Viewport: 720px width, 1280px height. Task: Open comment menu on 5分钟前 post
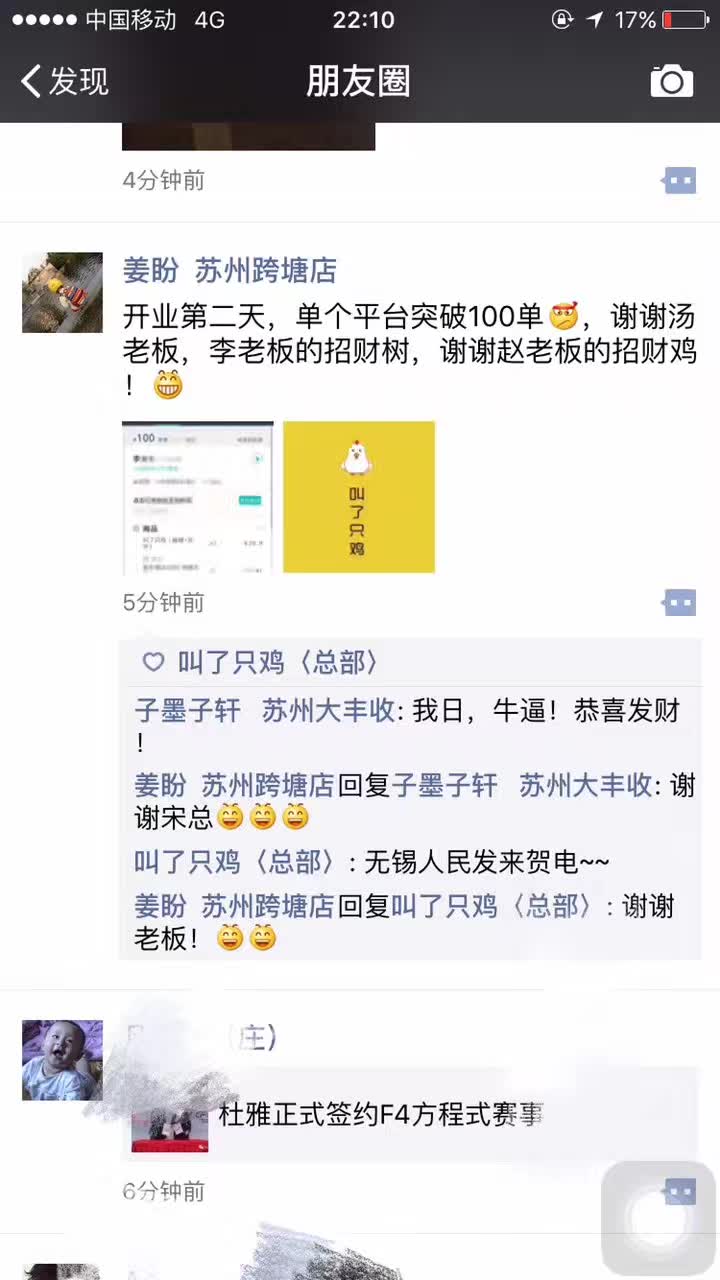(x=679, y=602)
